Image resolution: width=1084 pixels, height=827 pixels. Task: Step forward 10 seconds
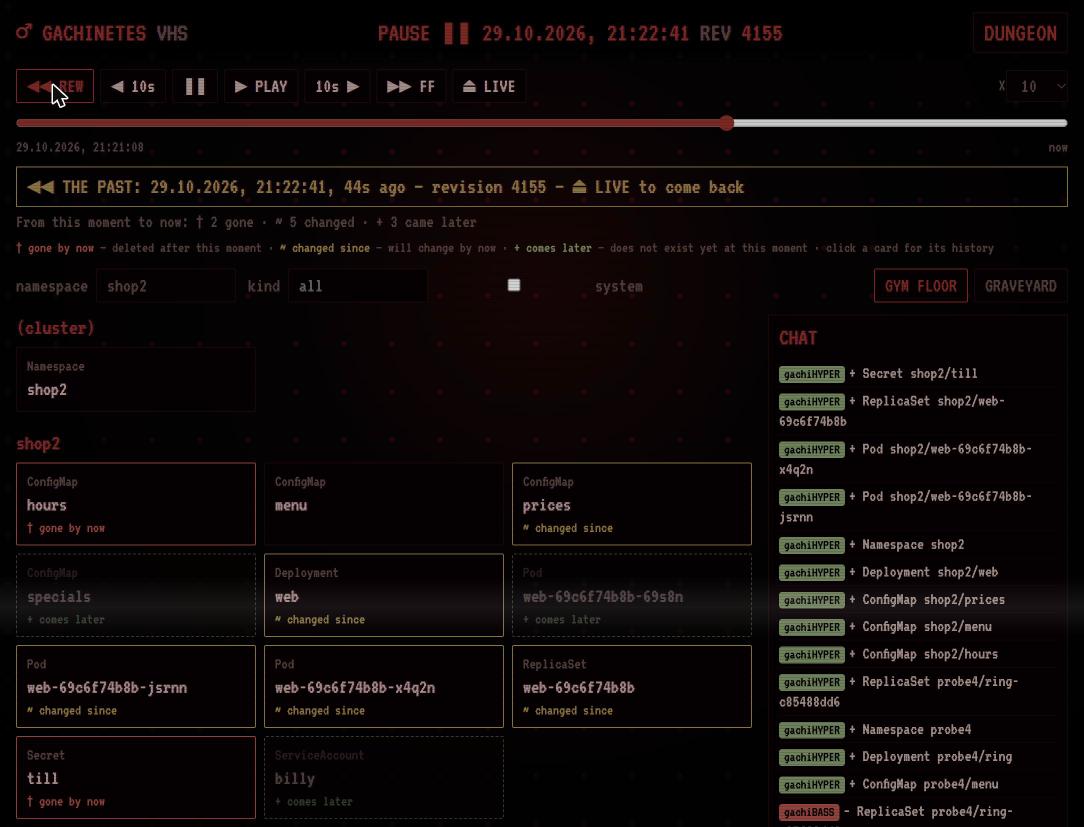[337, 86]
